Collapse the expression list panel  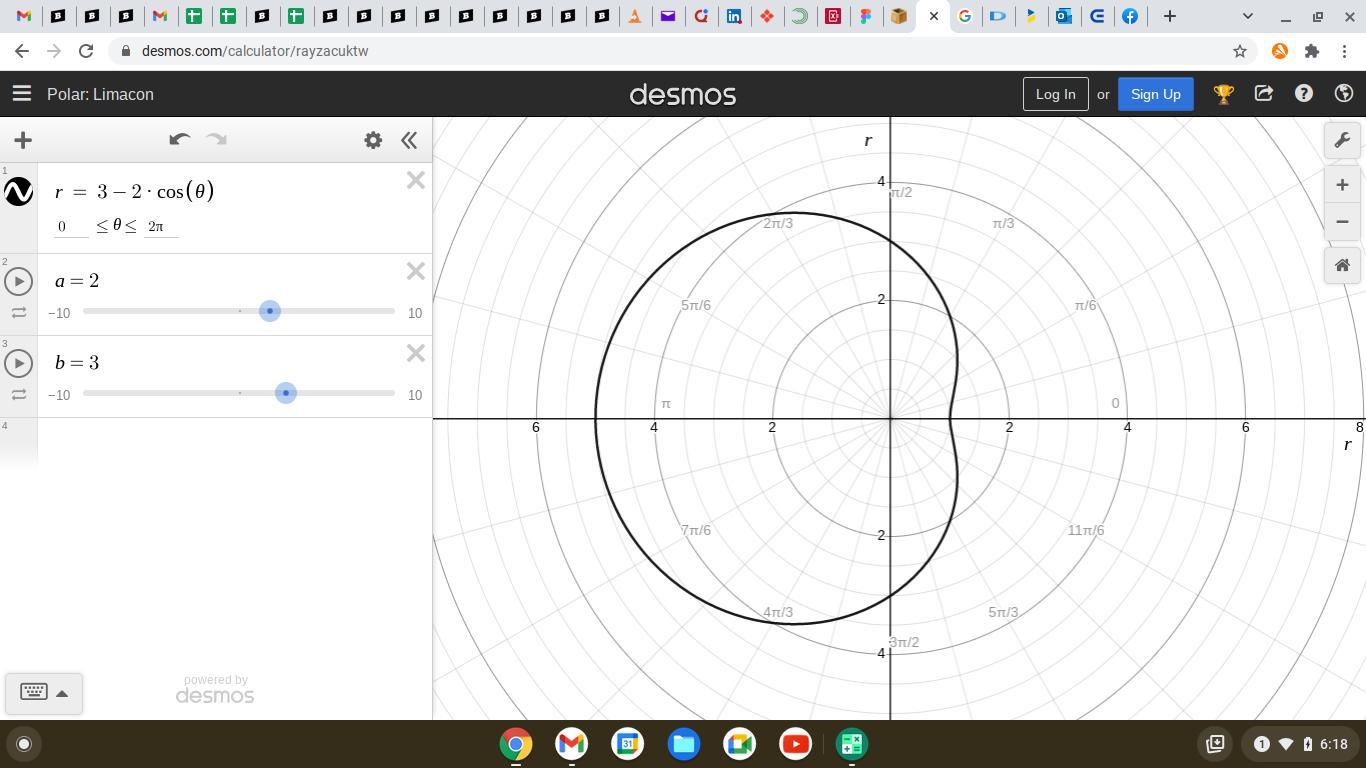(x=409, y=140)
